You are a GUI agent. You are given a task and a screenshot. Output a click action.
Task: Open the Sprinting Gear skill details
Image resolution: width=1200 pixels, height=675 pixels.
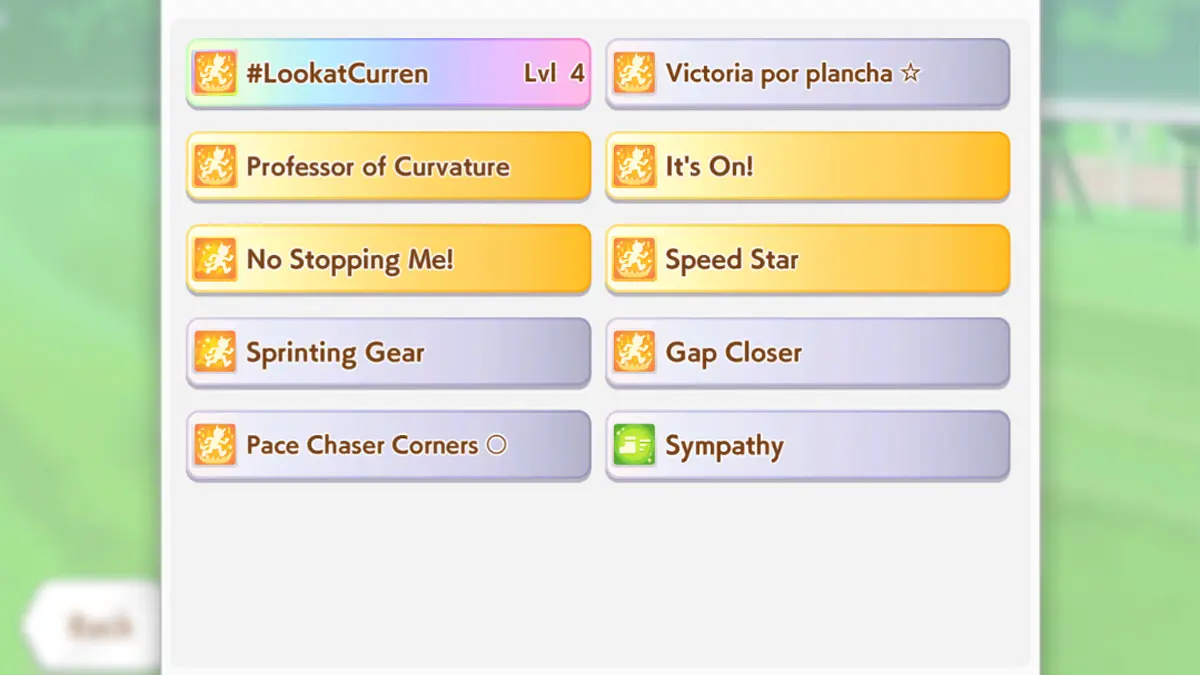coord(388,352)
